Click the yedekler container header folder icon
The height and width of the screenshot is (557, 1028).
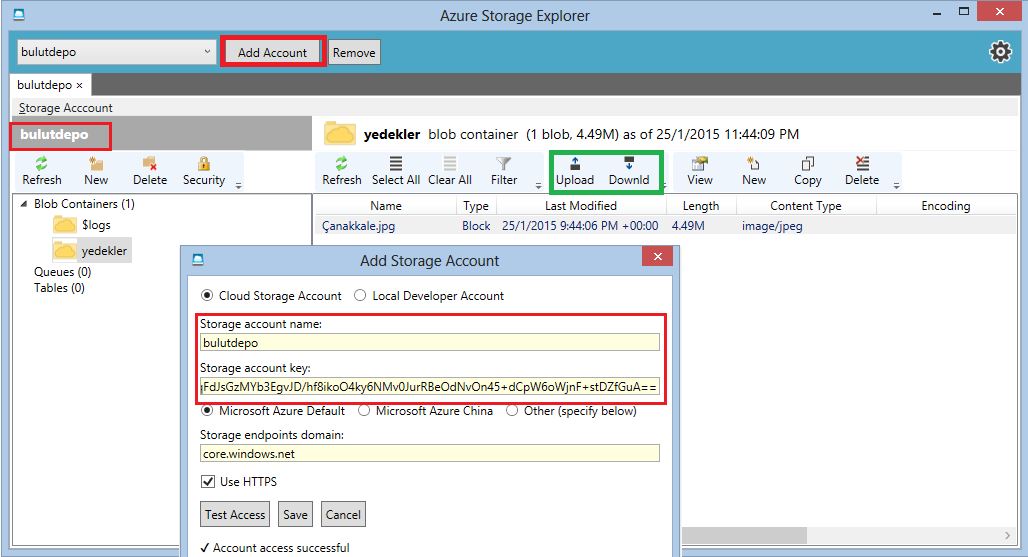pos(340,134)
